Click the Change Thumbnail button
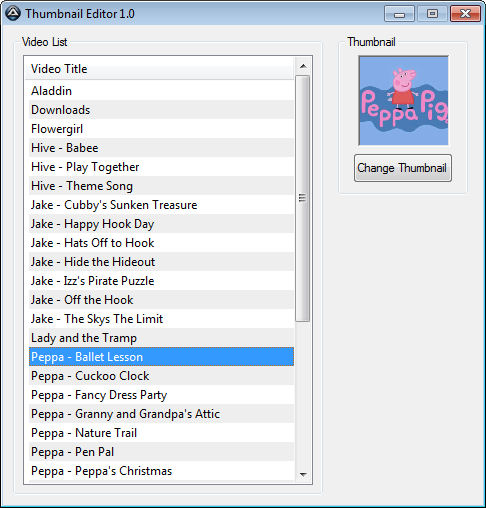The height and width of the screenshot is (508, 486). [x=403, y=168]
